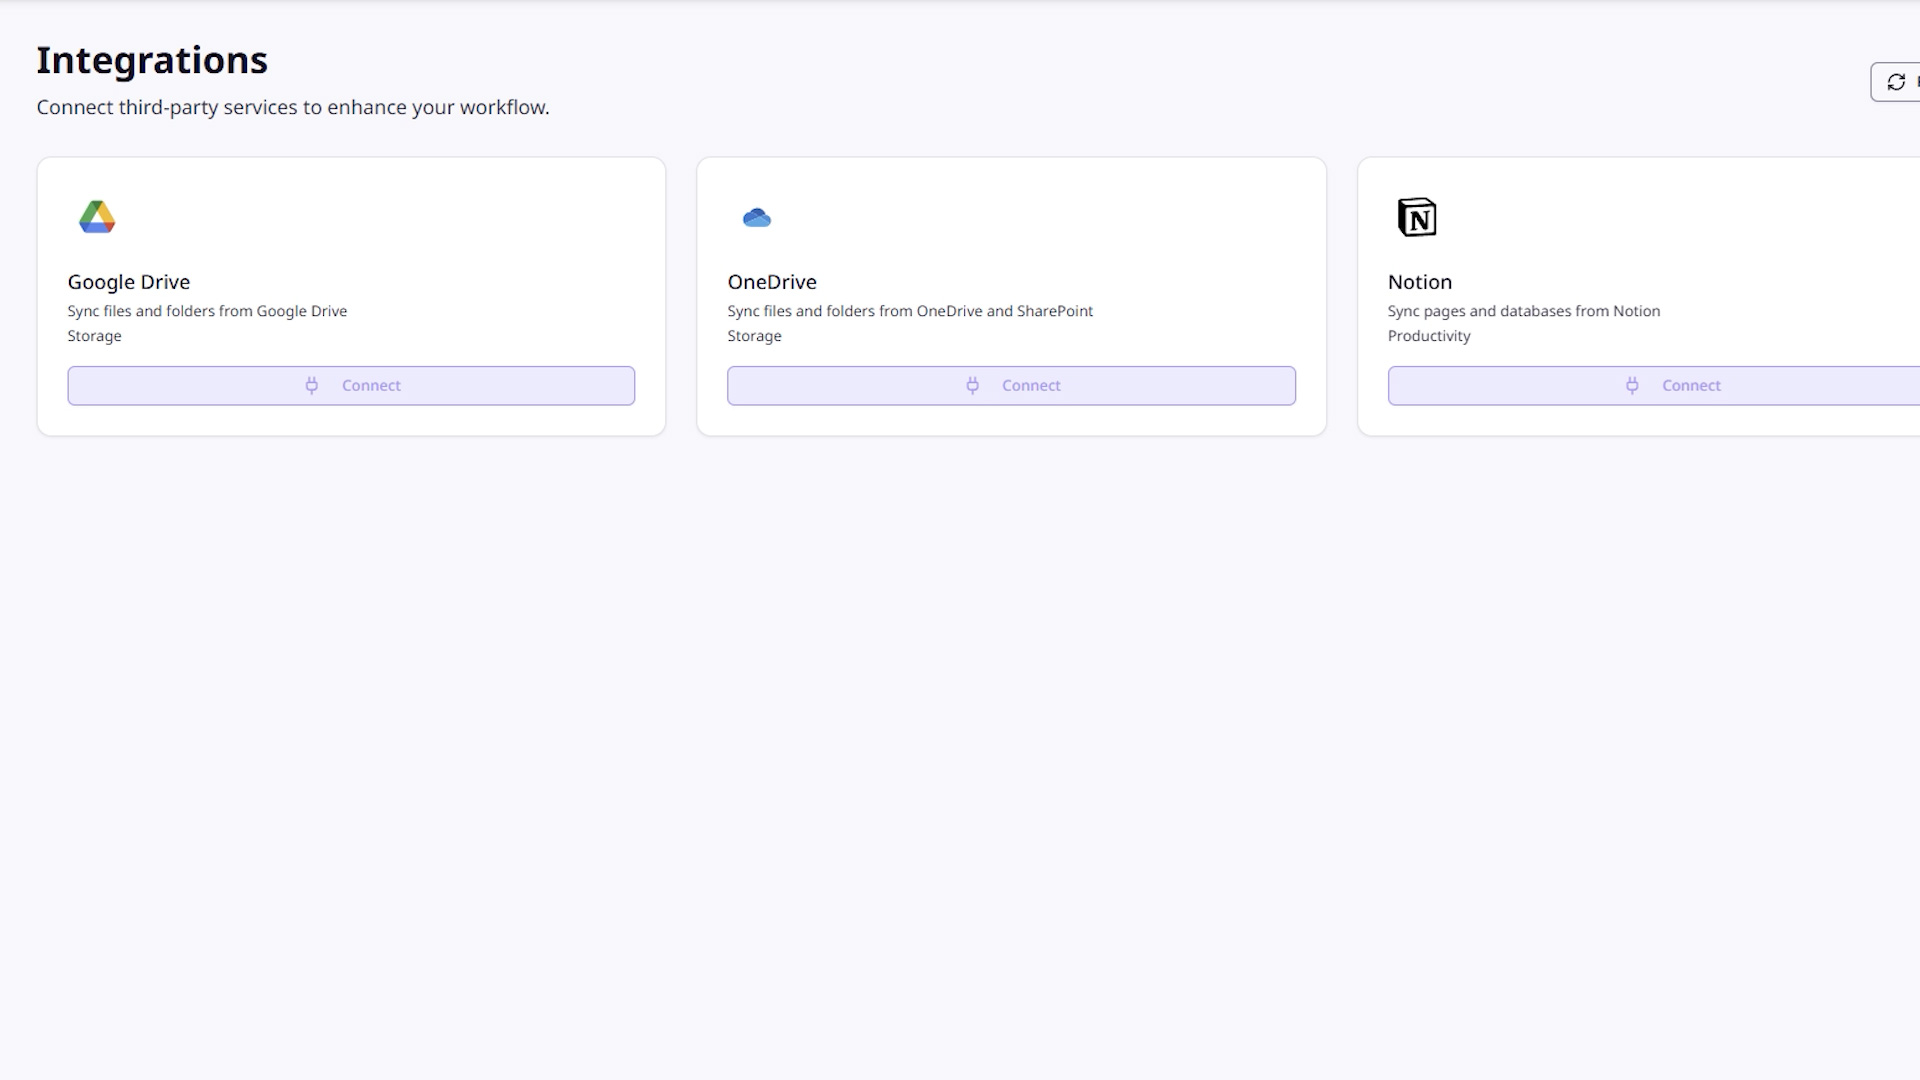
Task: Click the Notion sync description text
Action: [x=1523, y=311]
